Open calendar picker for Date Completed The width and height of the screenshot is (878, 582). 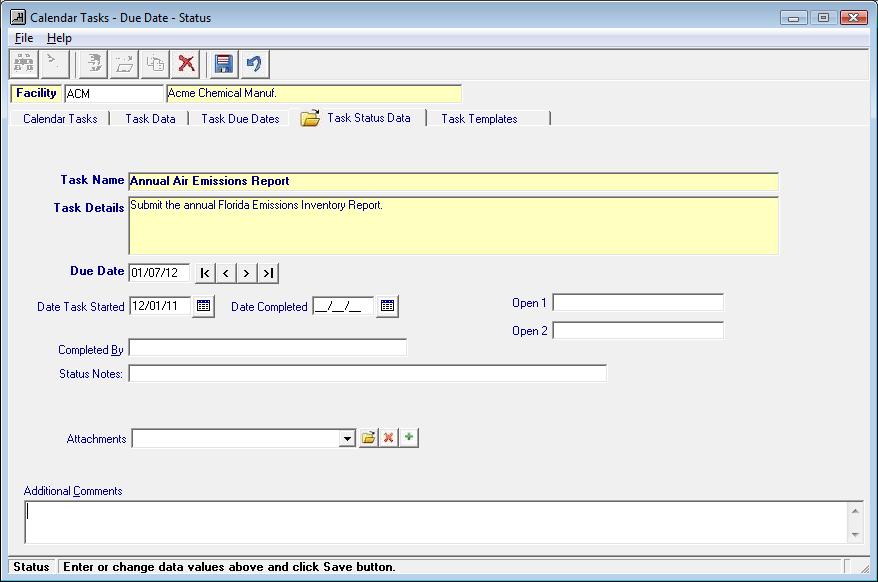click(x=387, y=306)
